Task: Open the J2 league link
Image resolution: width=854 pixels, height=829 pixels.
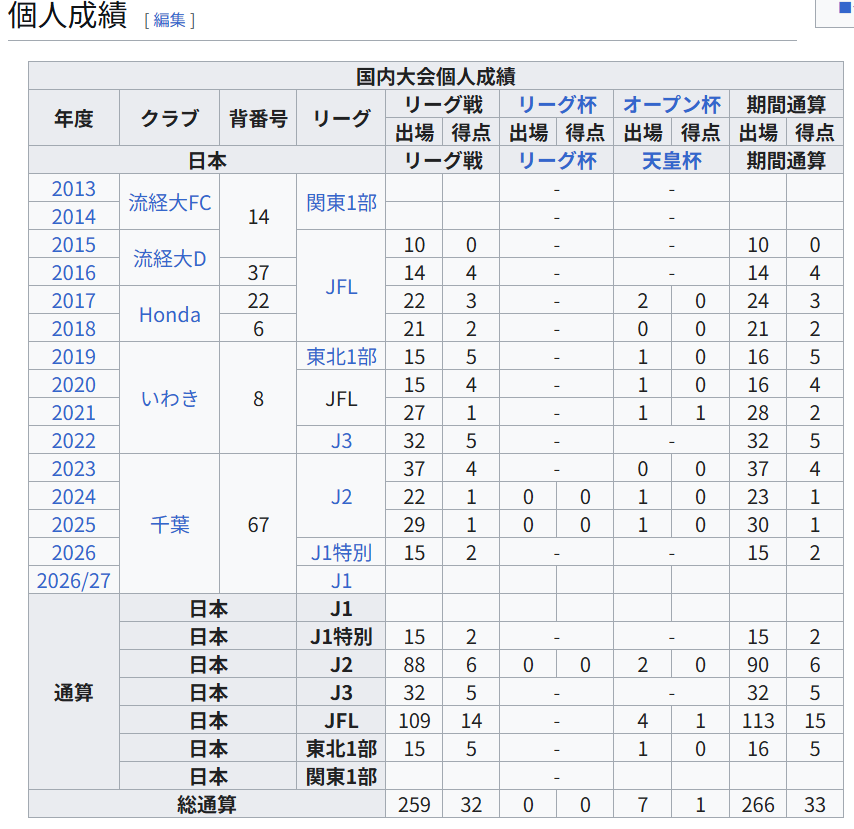Action: tap(341, 497)
